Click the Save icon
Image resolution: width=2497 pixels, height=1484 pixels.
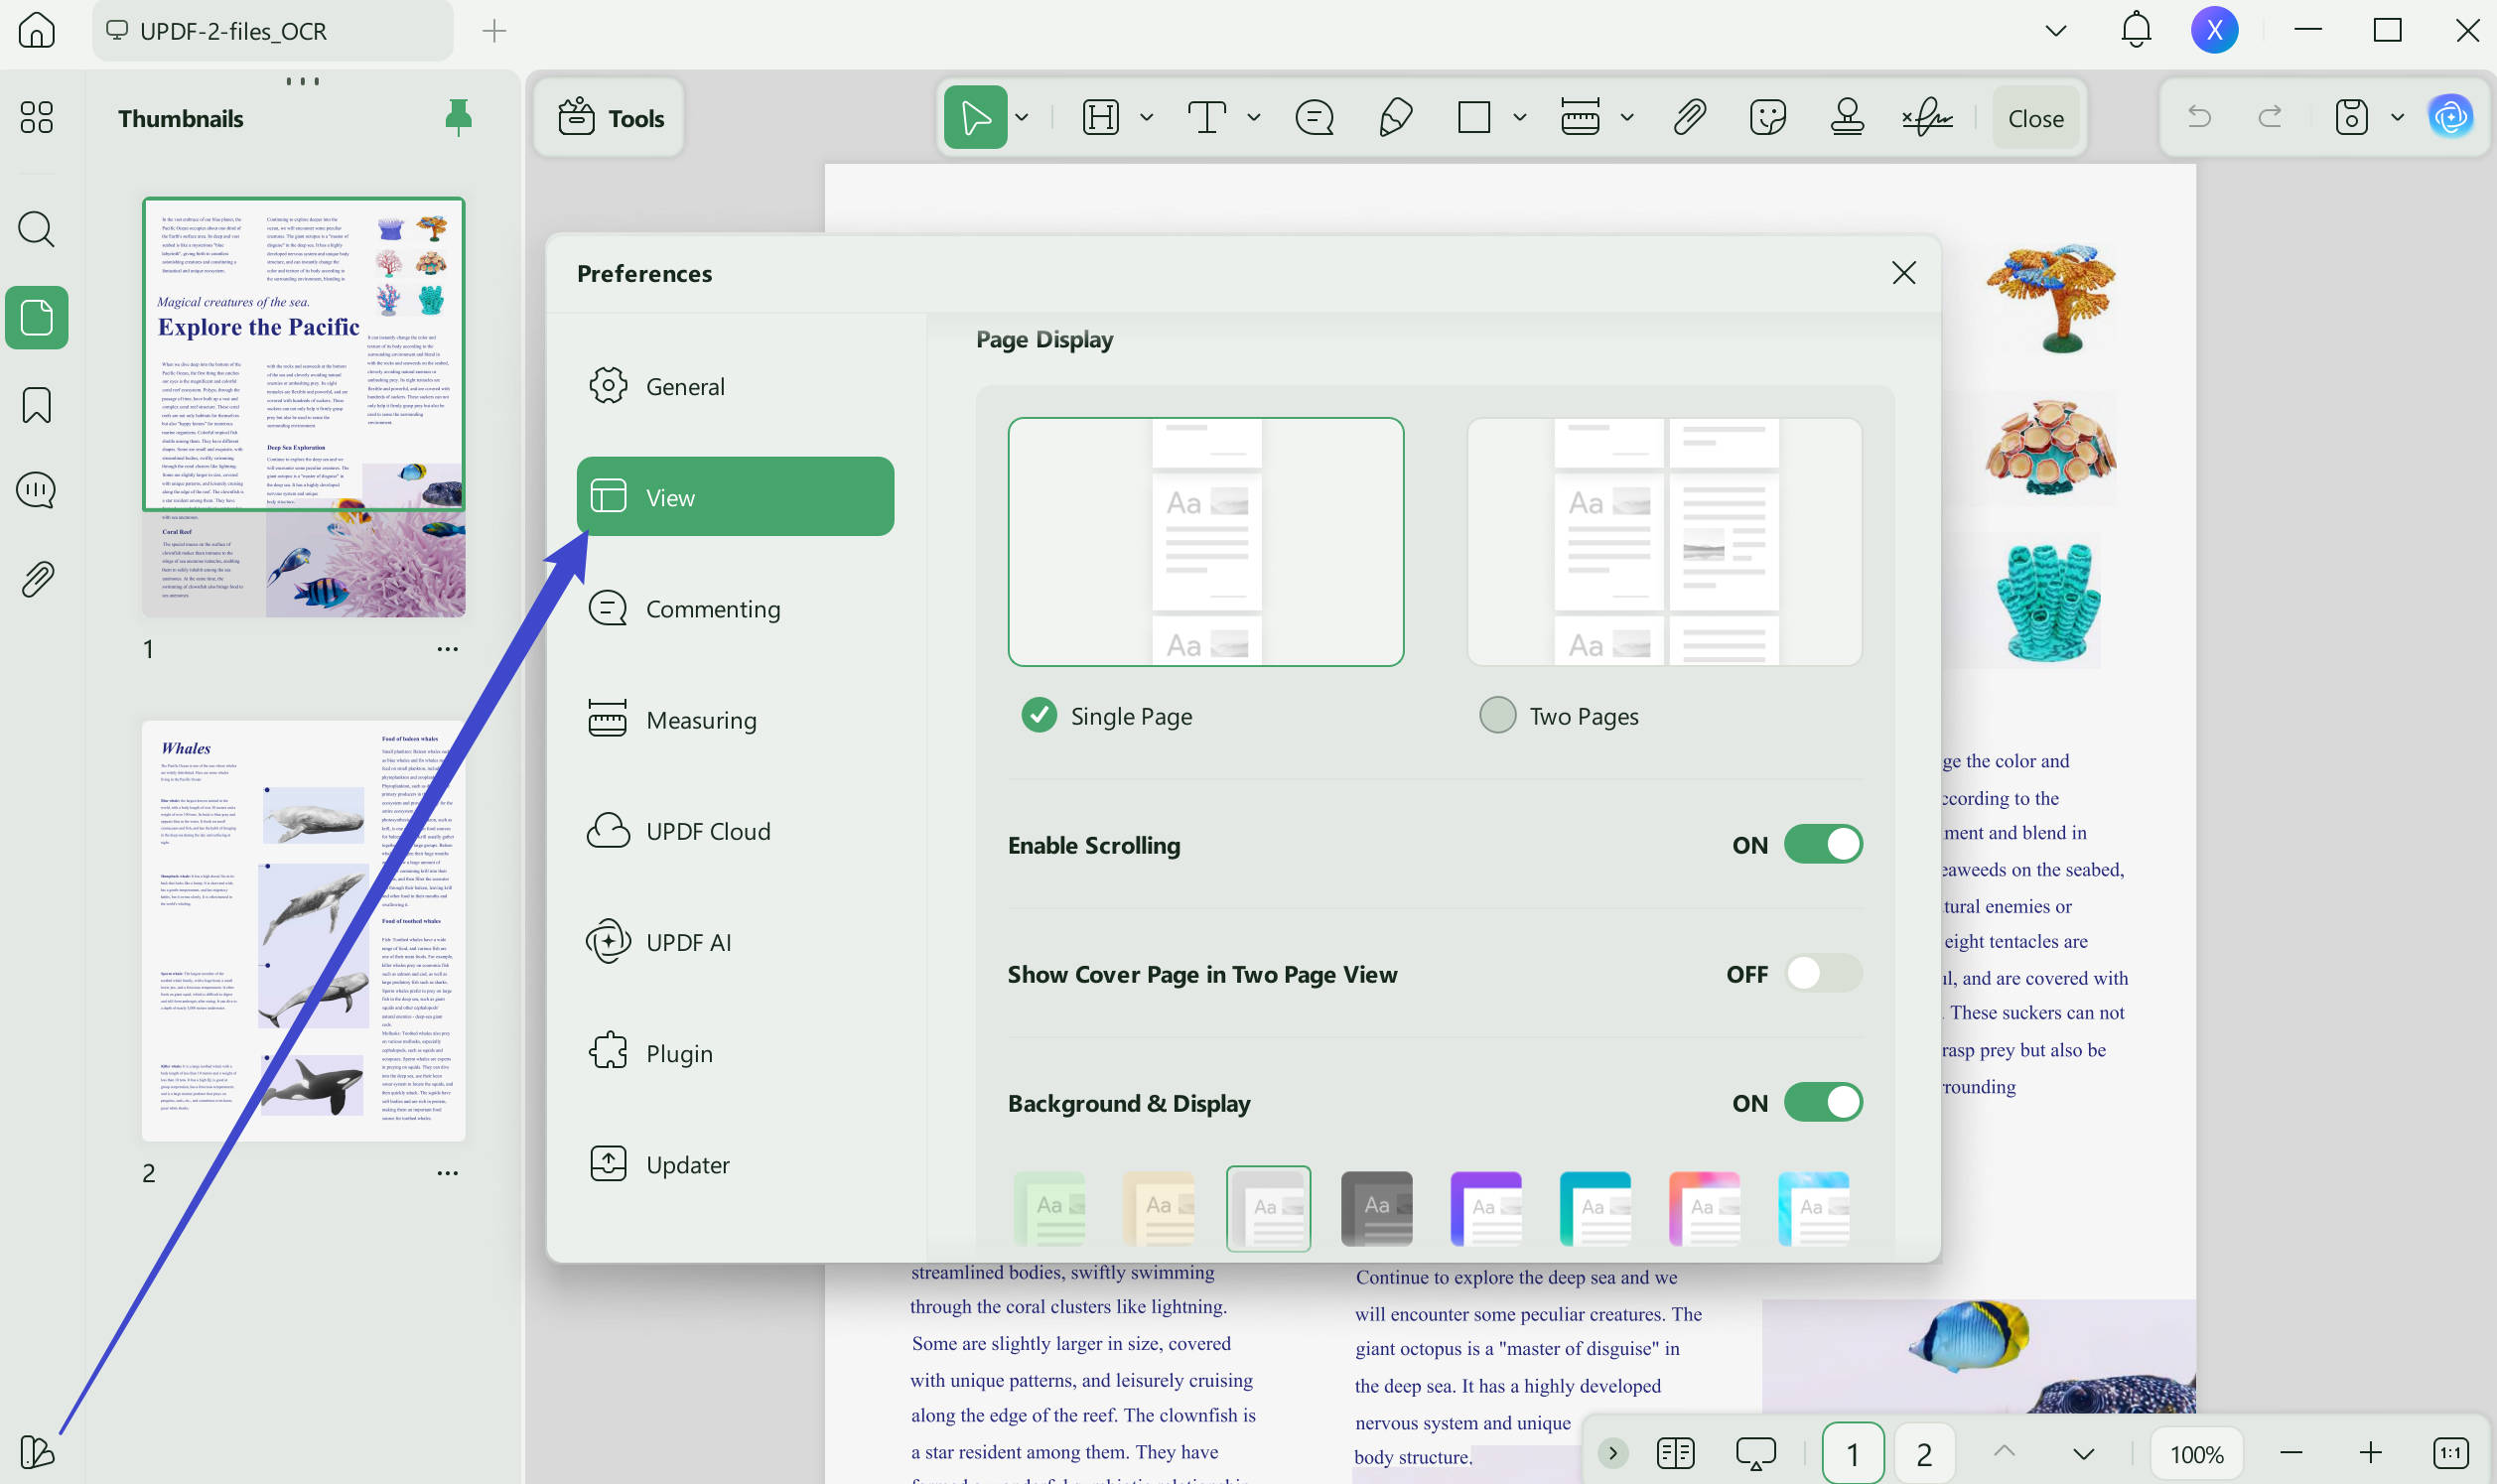[2351, 118]
